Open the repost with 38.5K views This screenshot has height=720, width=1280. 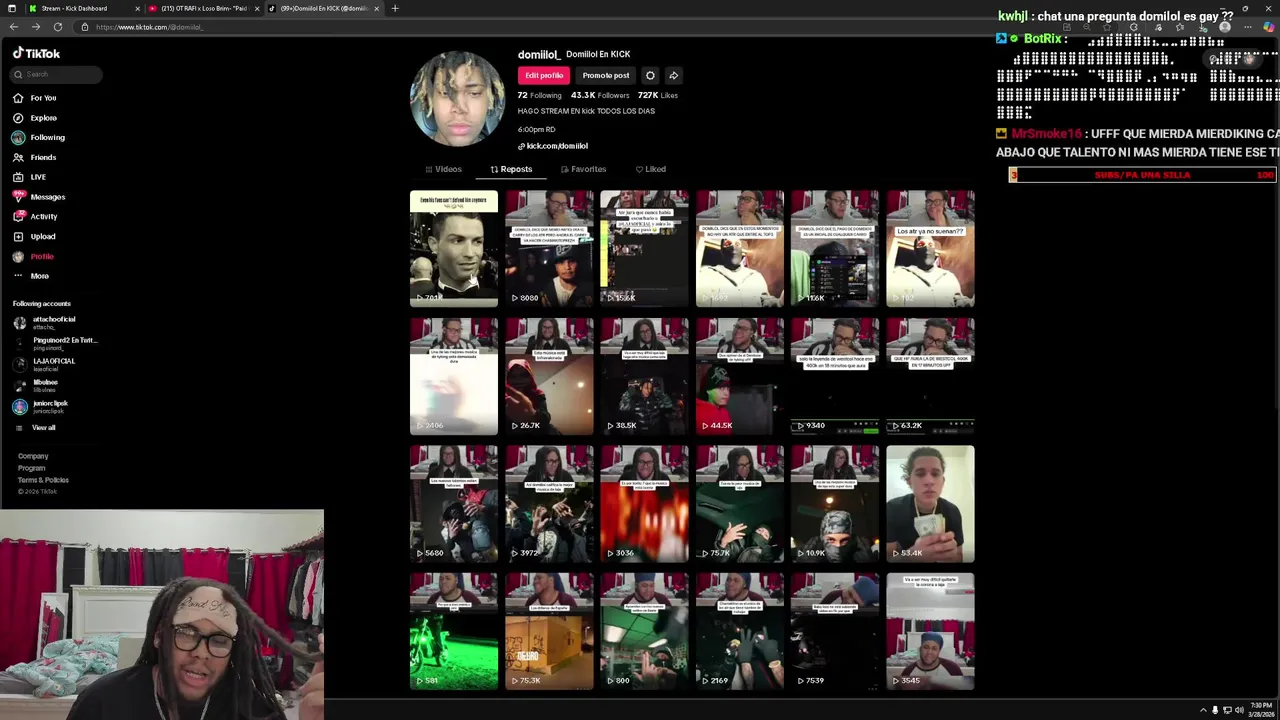coord(644,376)
